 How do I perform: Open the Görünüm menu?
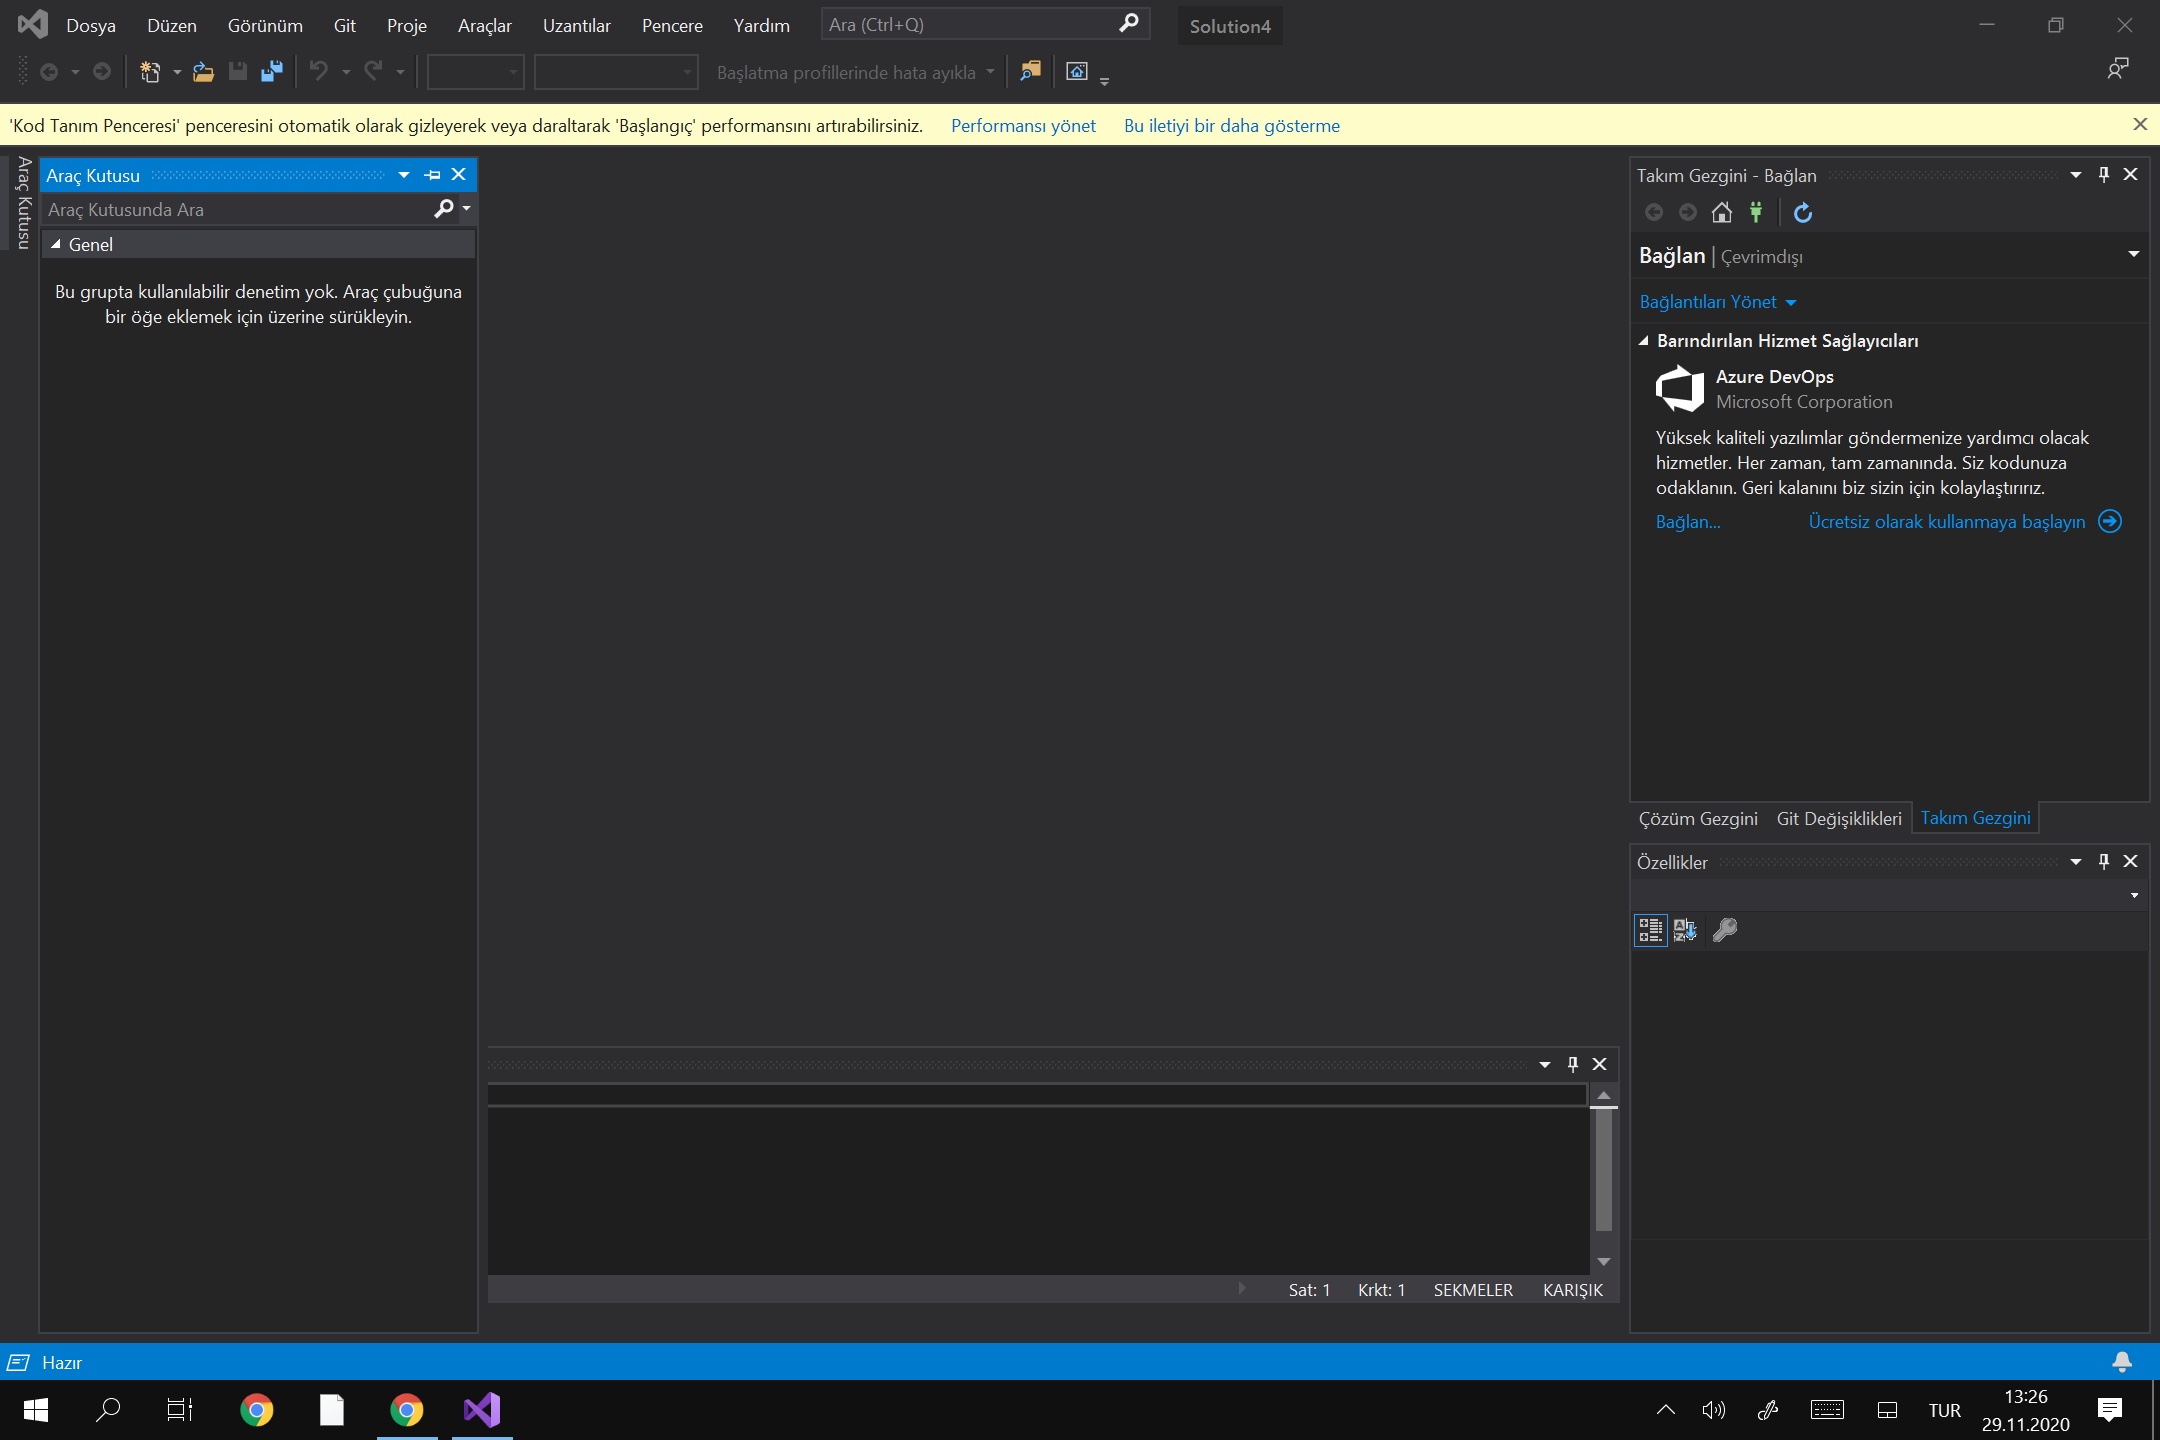pyautogui.click(x=265, y=25)
